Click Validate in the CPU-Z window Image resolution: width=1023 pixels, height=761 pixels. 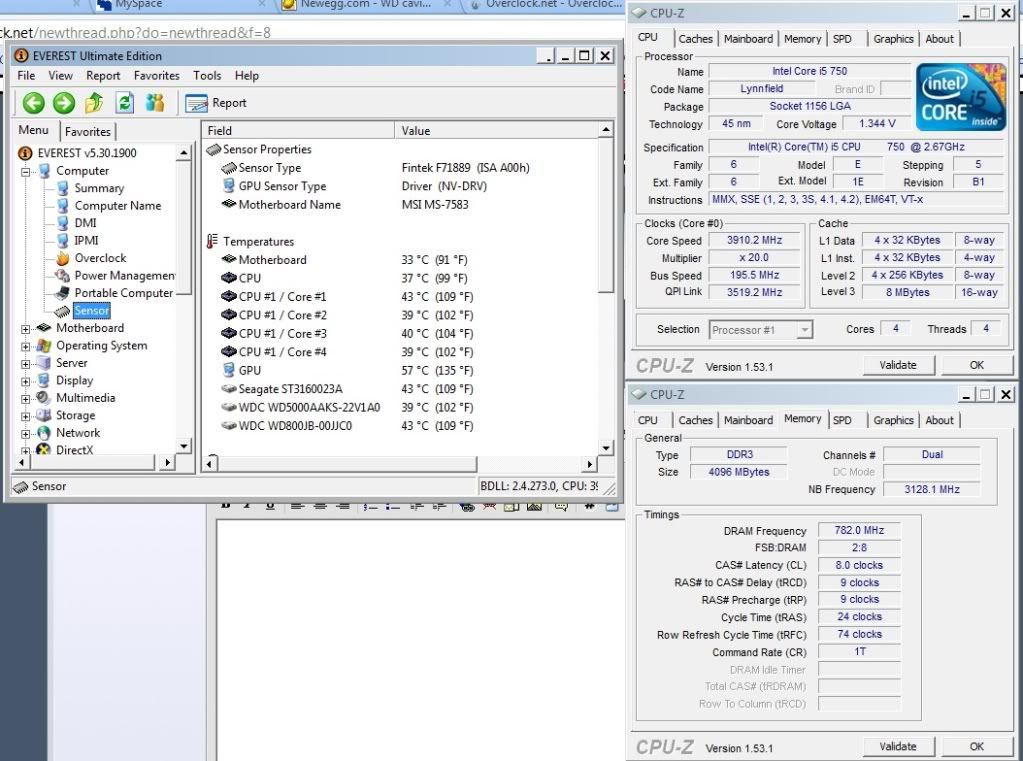point(897,365)
